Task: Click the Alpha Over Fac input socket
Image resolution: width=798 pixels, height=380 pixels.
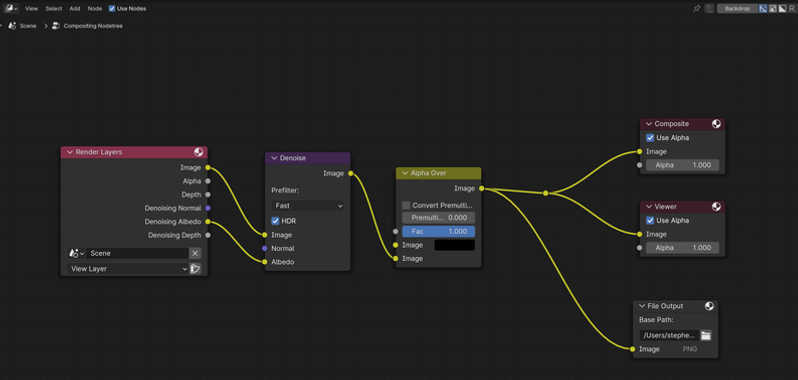Action: [x=396, y=231]
